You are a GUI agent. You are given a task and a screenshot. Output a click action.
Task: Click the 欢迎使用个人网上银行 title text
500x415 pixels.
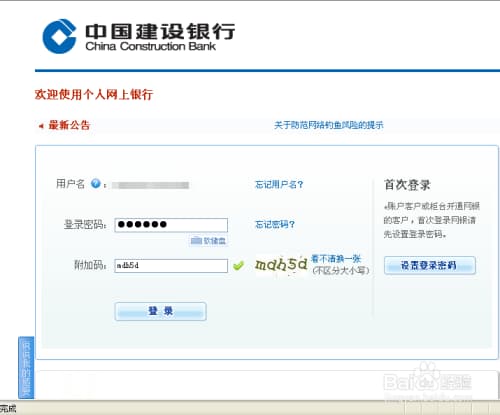pos(94,94)
